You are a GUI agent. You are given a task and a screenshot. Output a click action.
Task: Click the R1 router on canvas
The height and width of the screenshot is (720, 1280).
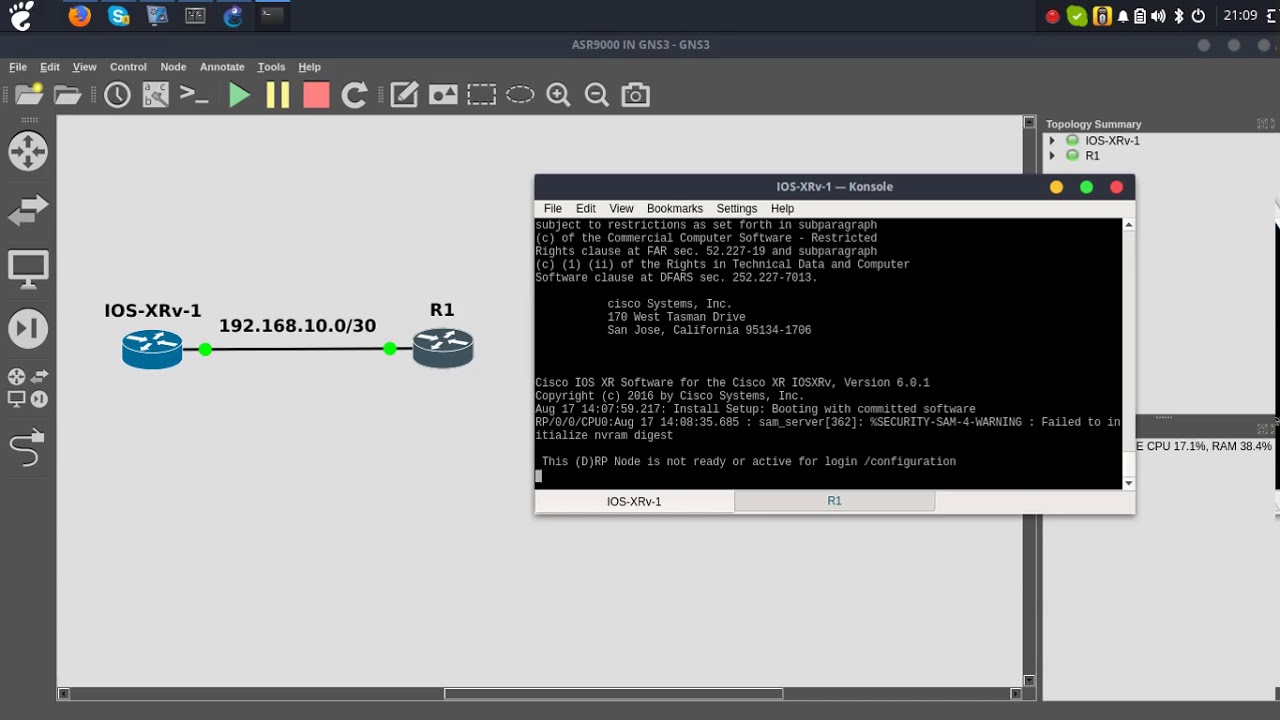point(443,348)
